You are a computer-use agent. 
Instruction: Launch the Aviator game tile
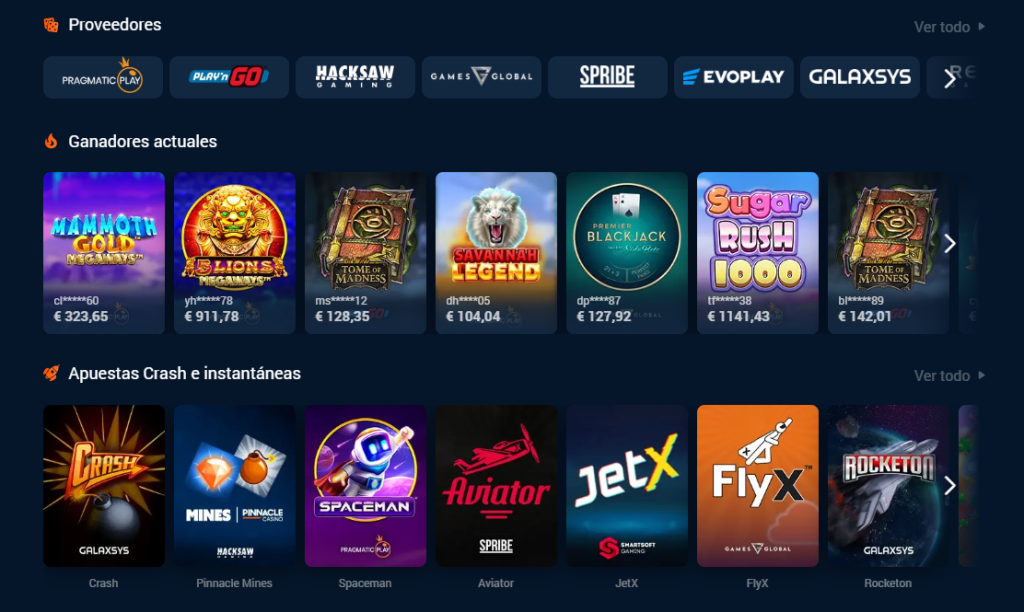pyautogui.click(x=496, y=486)
